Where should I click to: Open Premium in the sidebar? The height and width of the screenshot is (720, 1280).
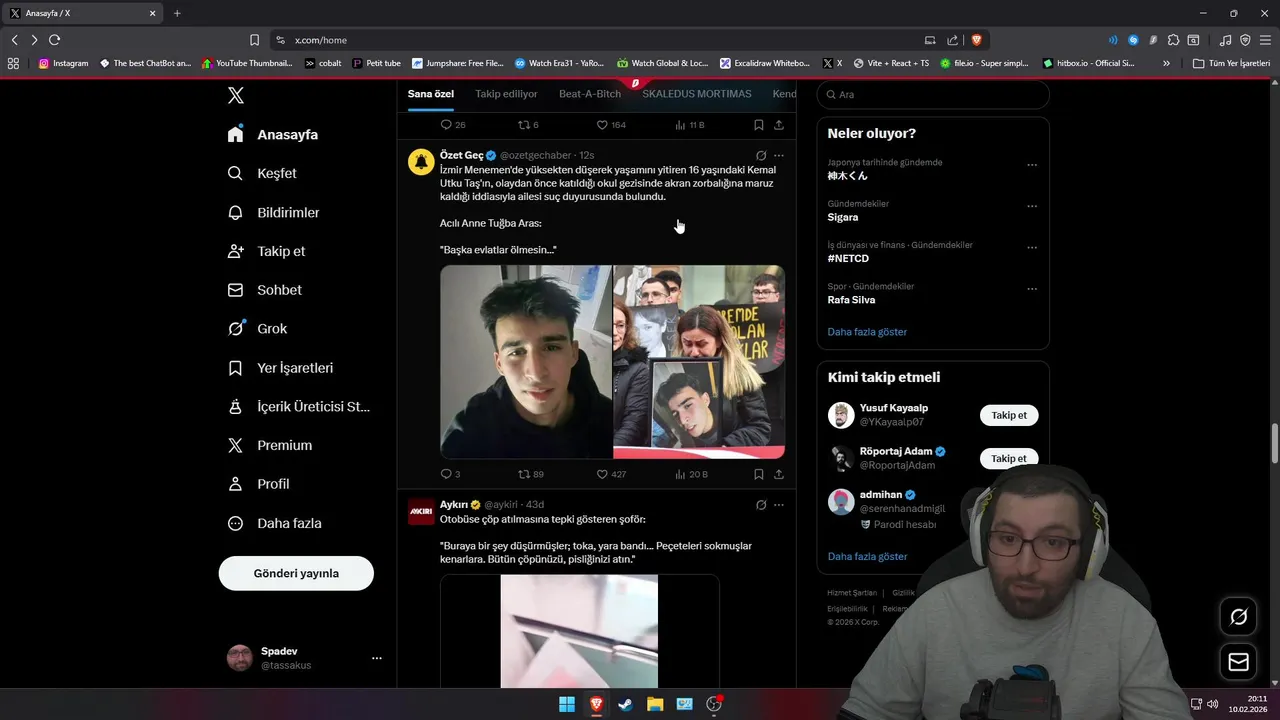[270, 445]
